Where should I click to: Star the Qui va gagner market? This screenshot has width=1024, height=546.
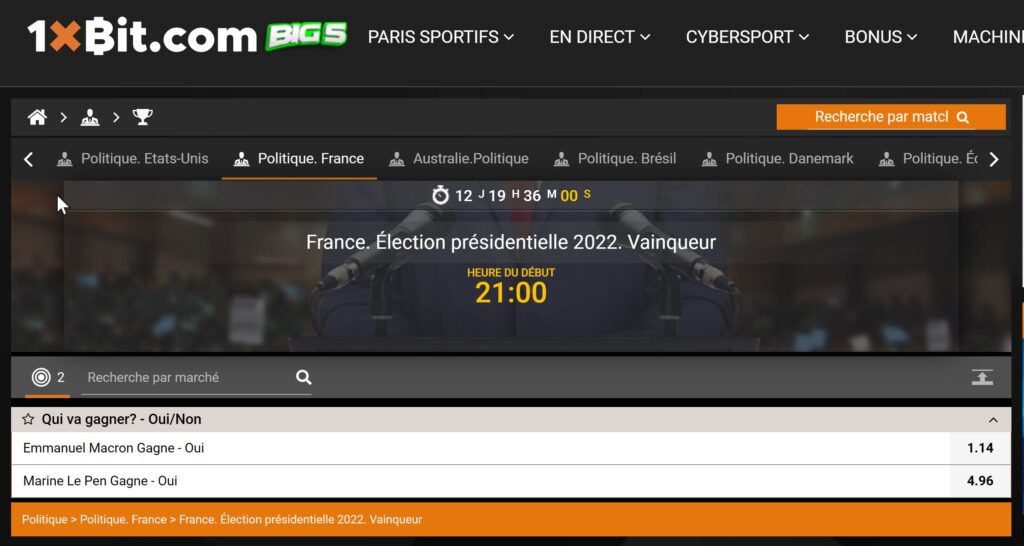[28, 419]
